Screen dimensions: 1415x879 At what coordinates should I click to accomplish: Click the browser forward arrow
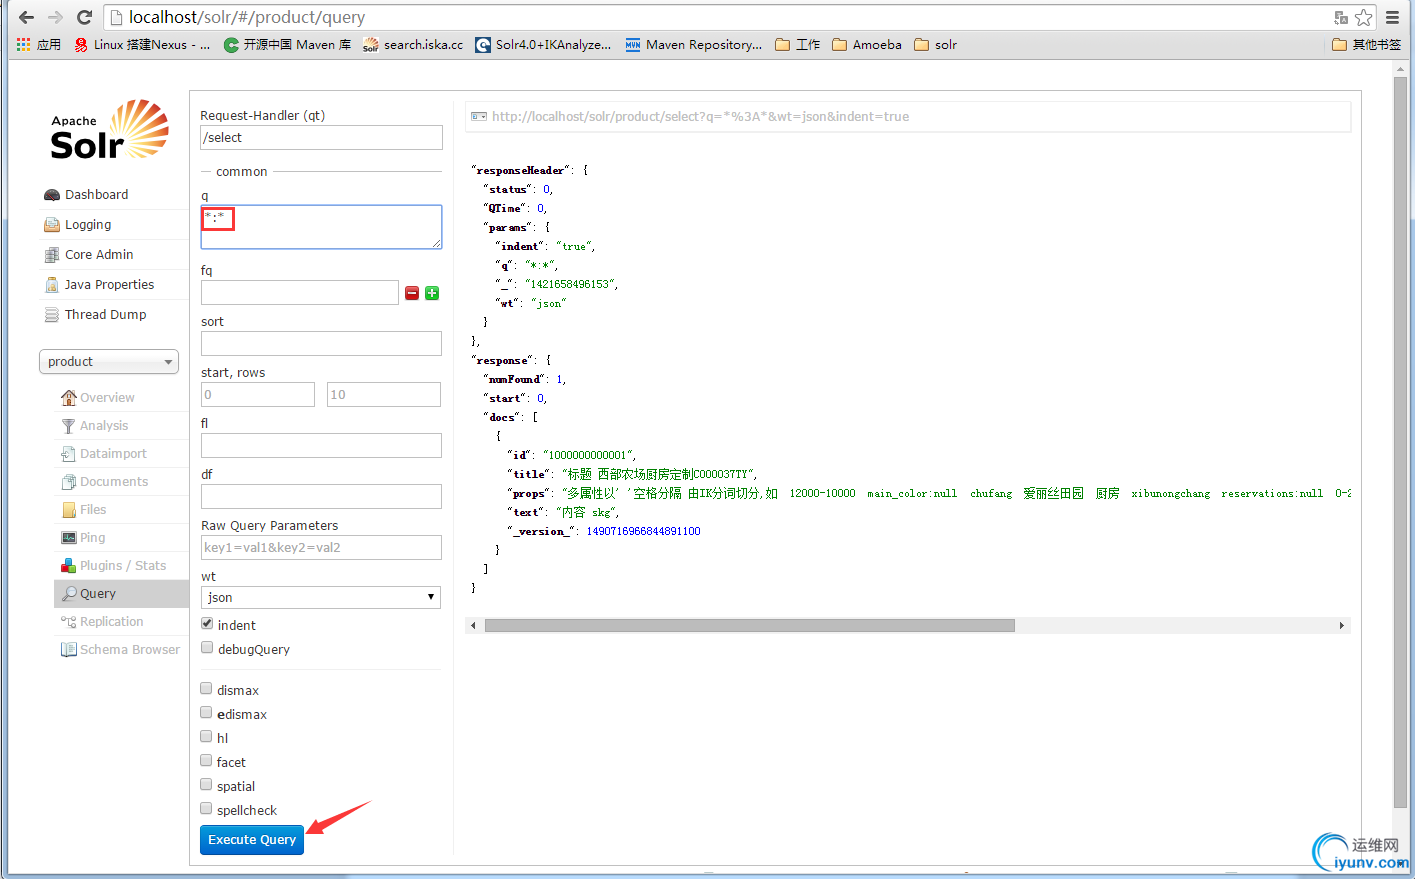click(x=55, y=17)
